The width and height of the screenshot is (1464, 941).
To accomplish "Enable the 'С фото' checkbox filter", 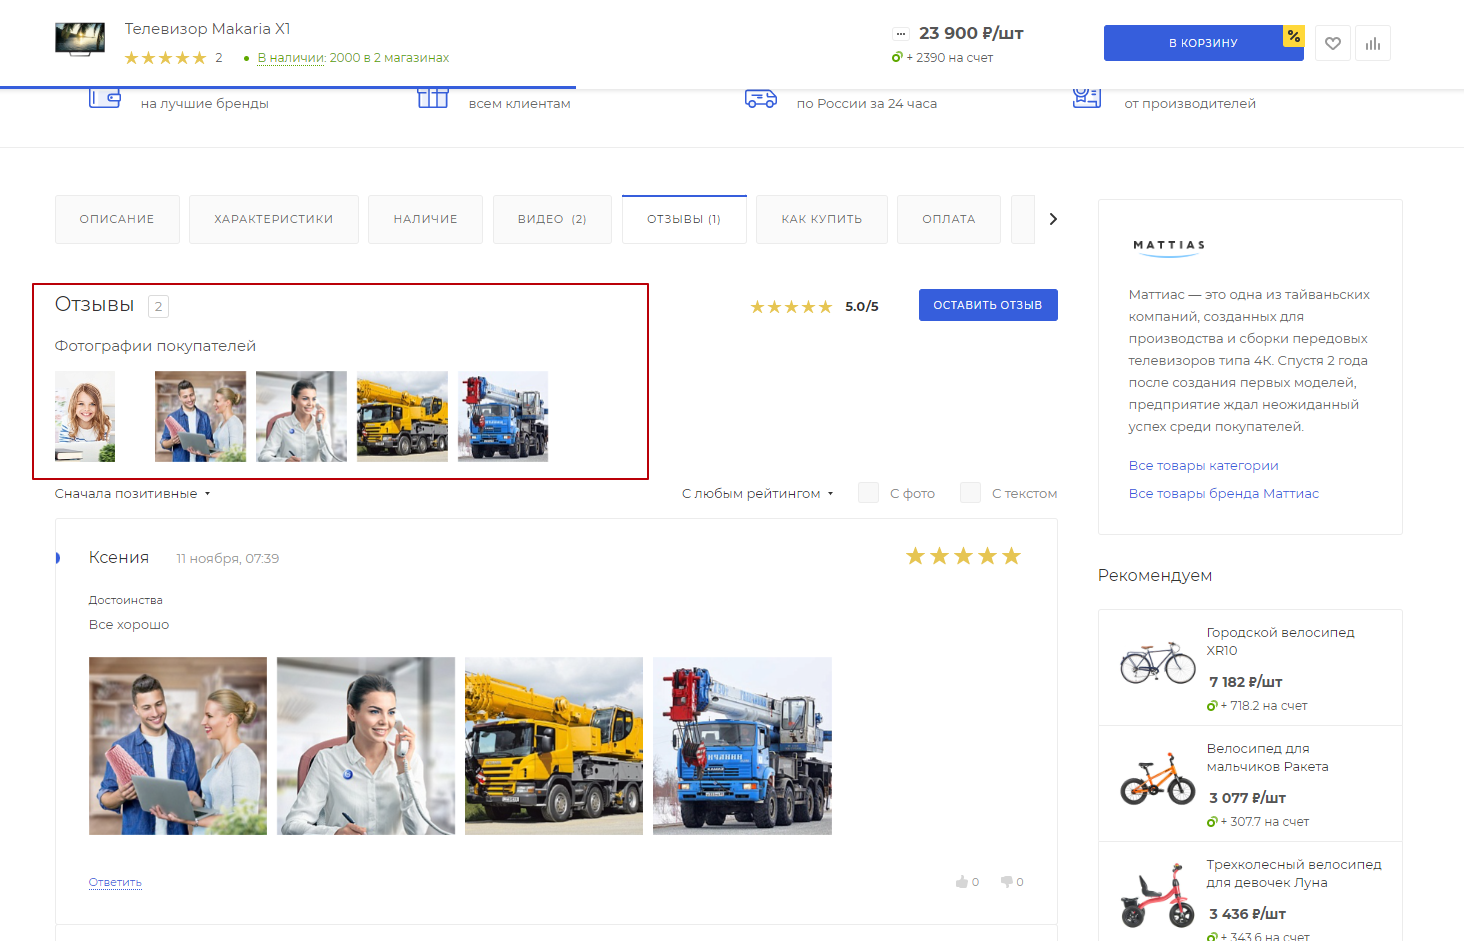I will point(868,493).
